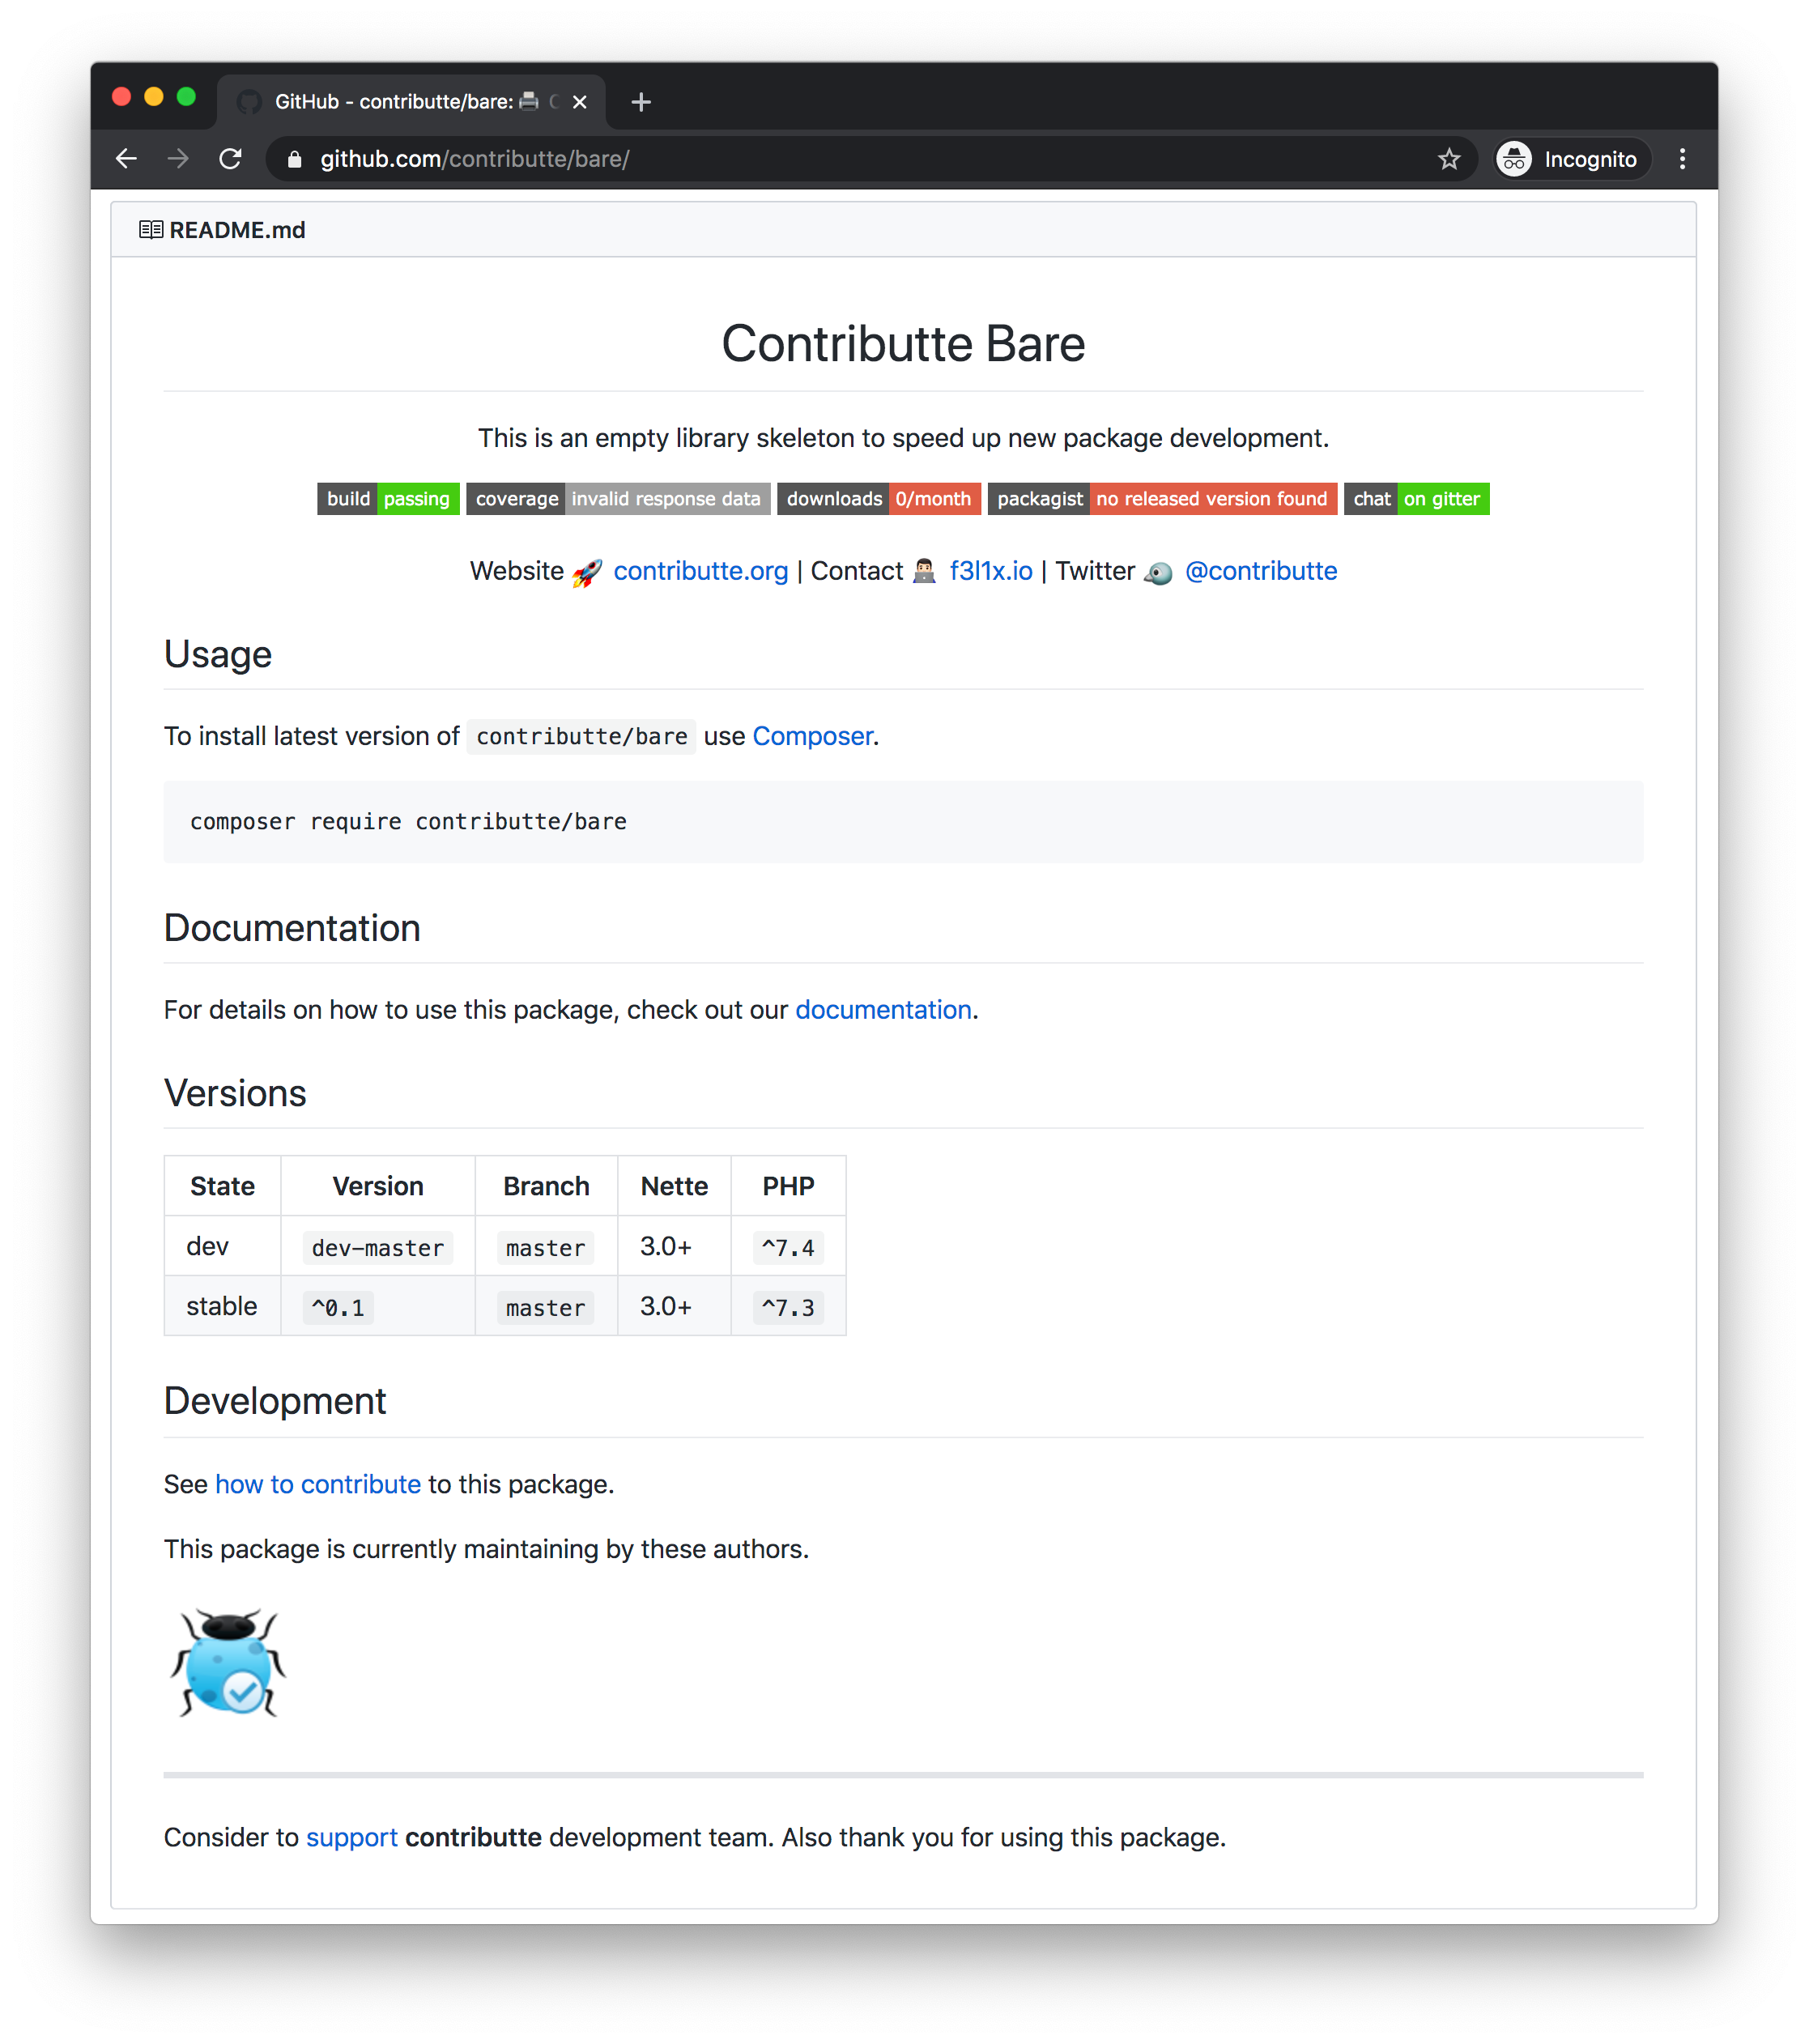Open the contributte.org website link

(701, 571)
